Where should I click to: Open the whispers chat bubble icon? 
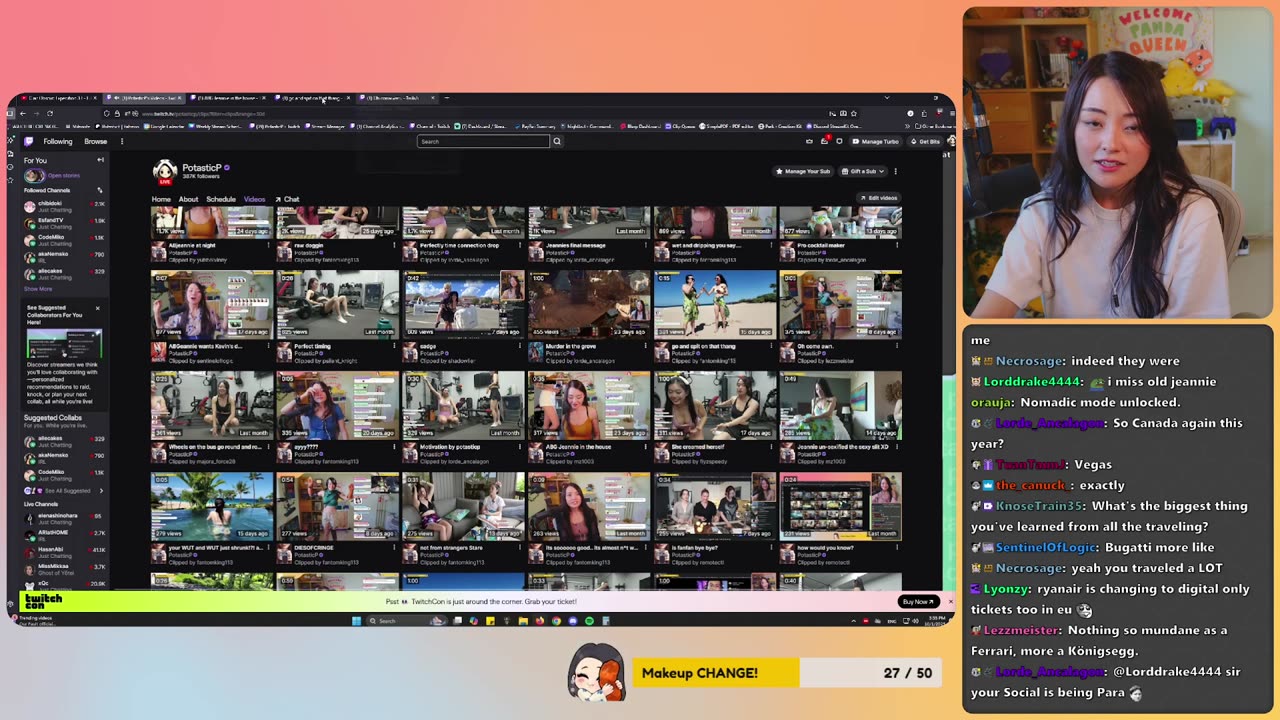[839, 141]
